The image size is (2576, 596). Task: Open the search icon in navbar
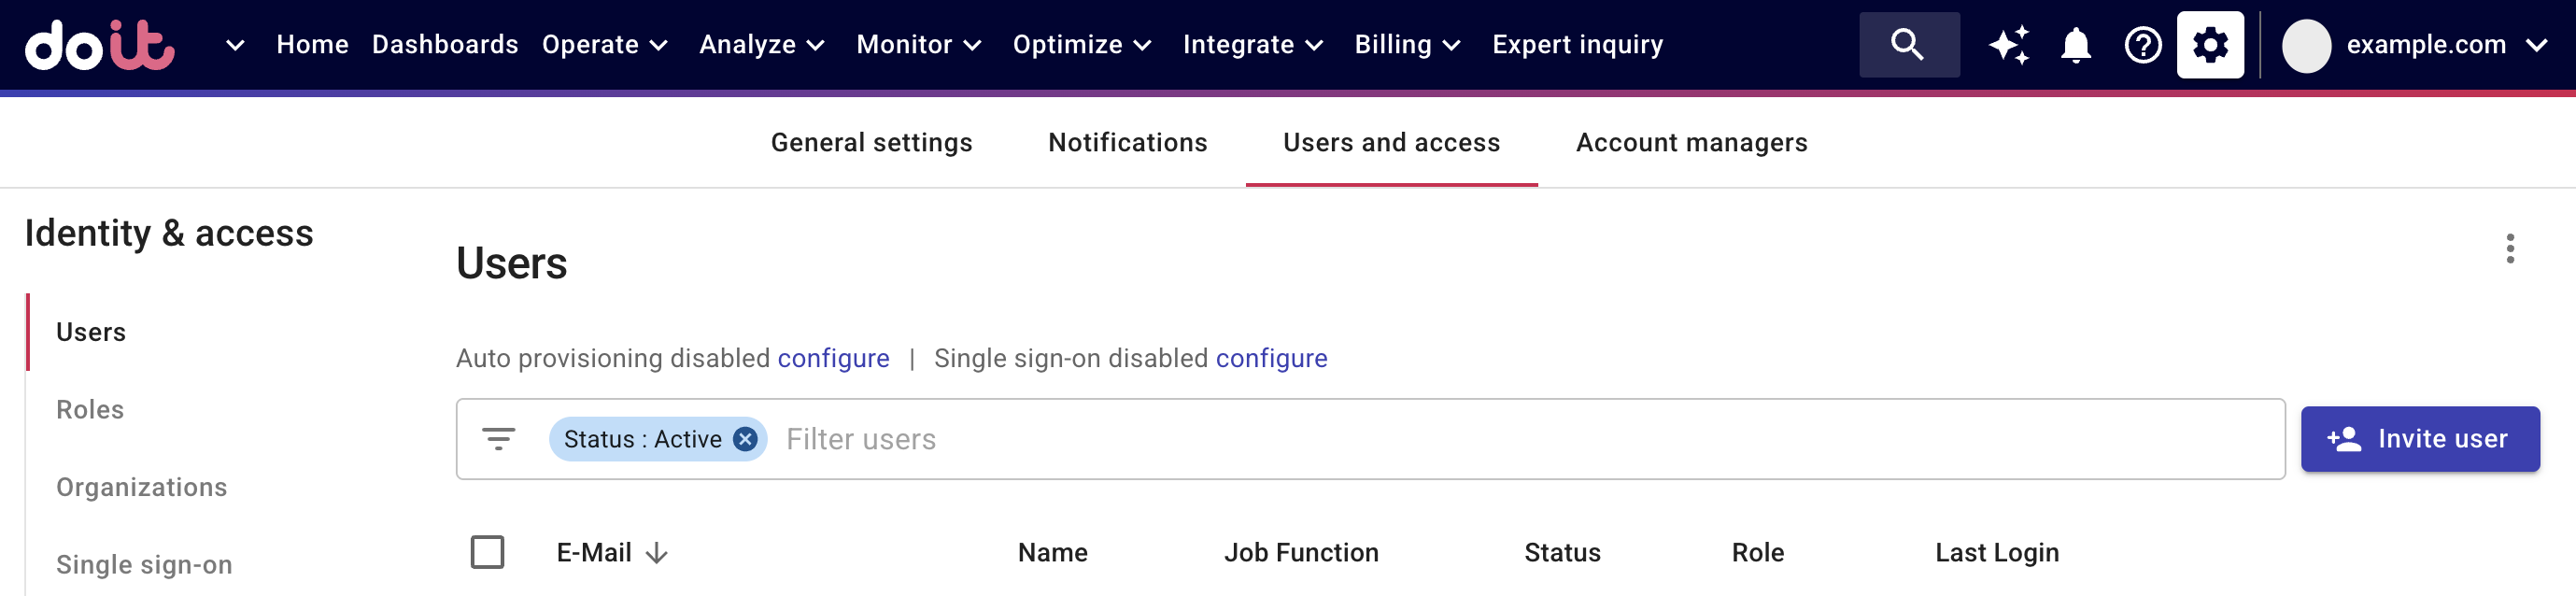tap(1908, 45)
